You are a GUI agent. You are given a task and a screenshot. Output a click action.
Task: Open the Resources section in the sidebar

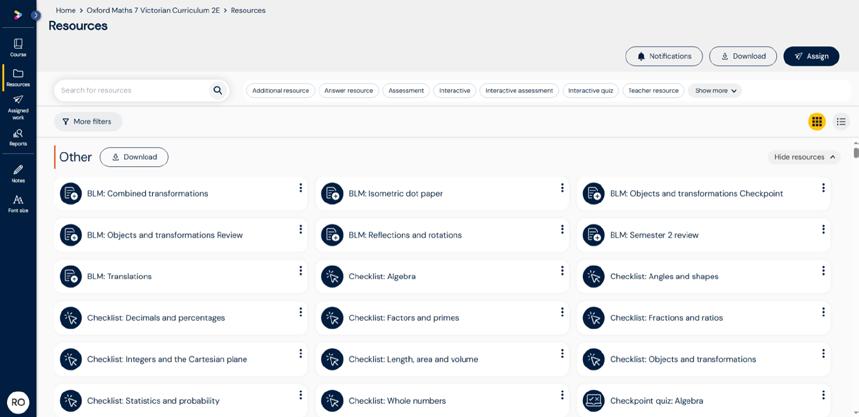[18, 78]
